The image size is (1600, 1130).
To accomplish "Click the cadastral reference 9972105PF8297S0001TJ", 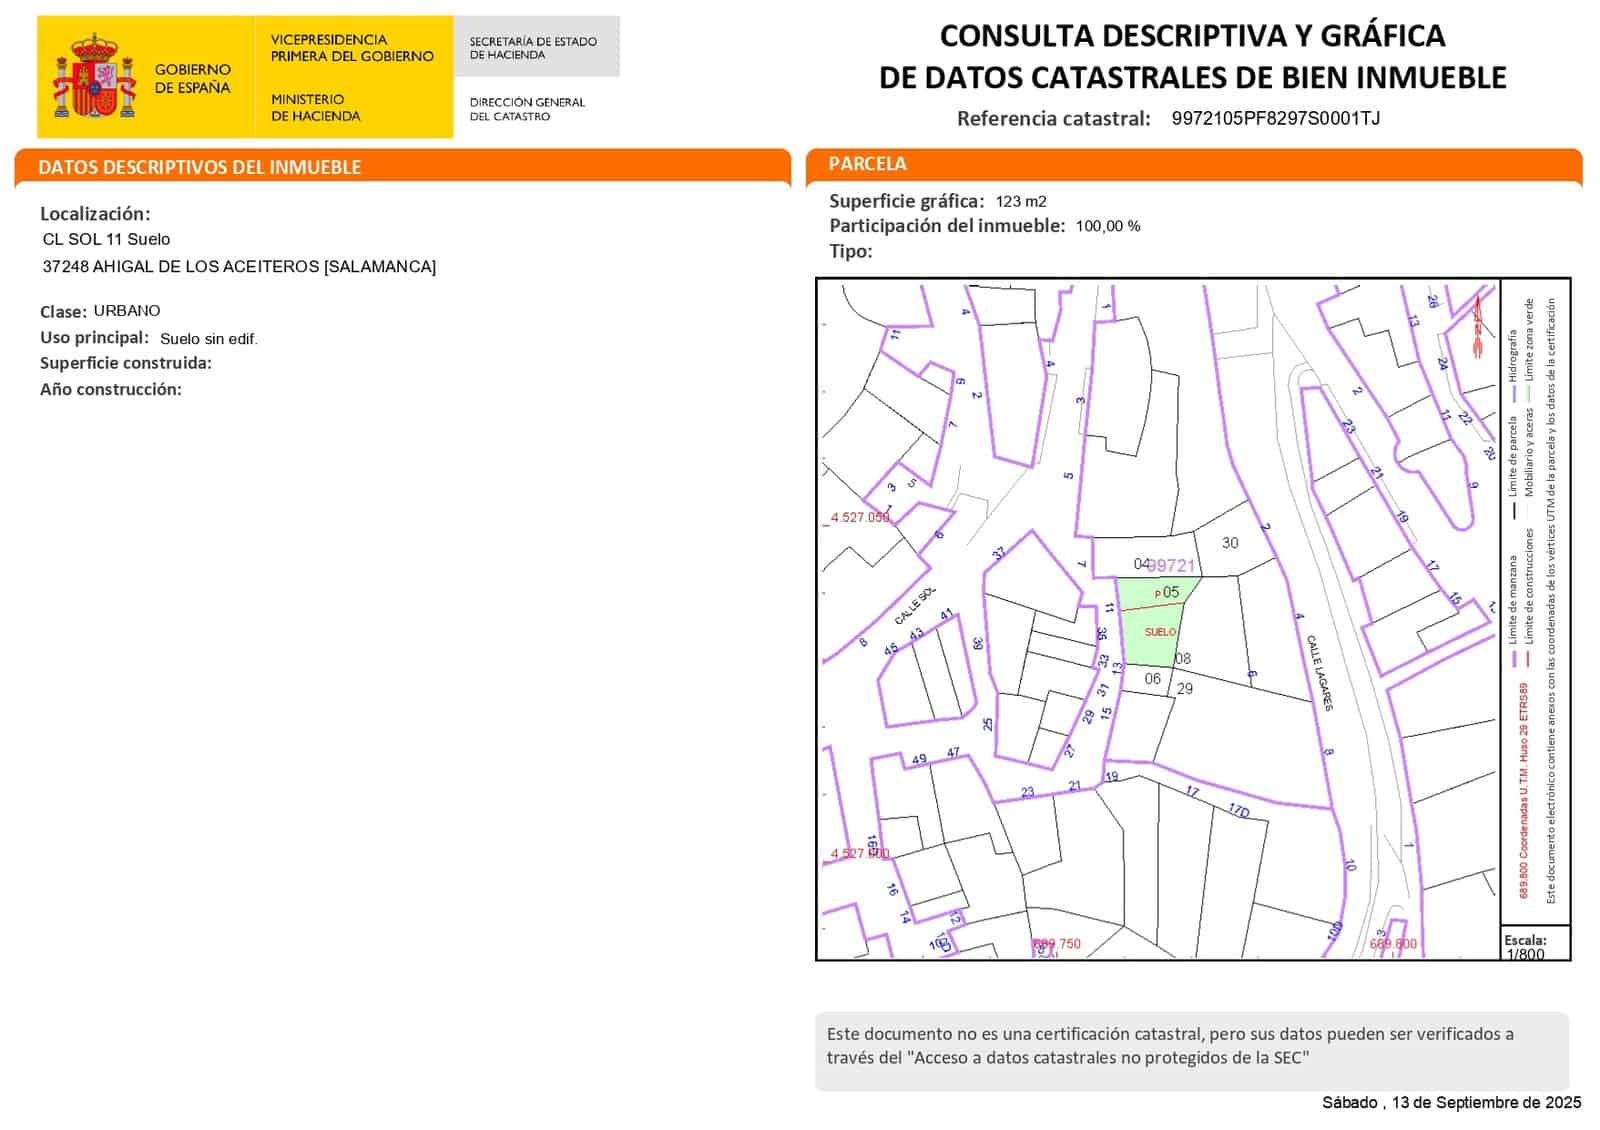I will click(x=1275, y=119).
